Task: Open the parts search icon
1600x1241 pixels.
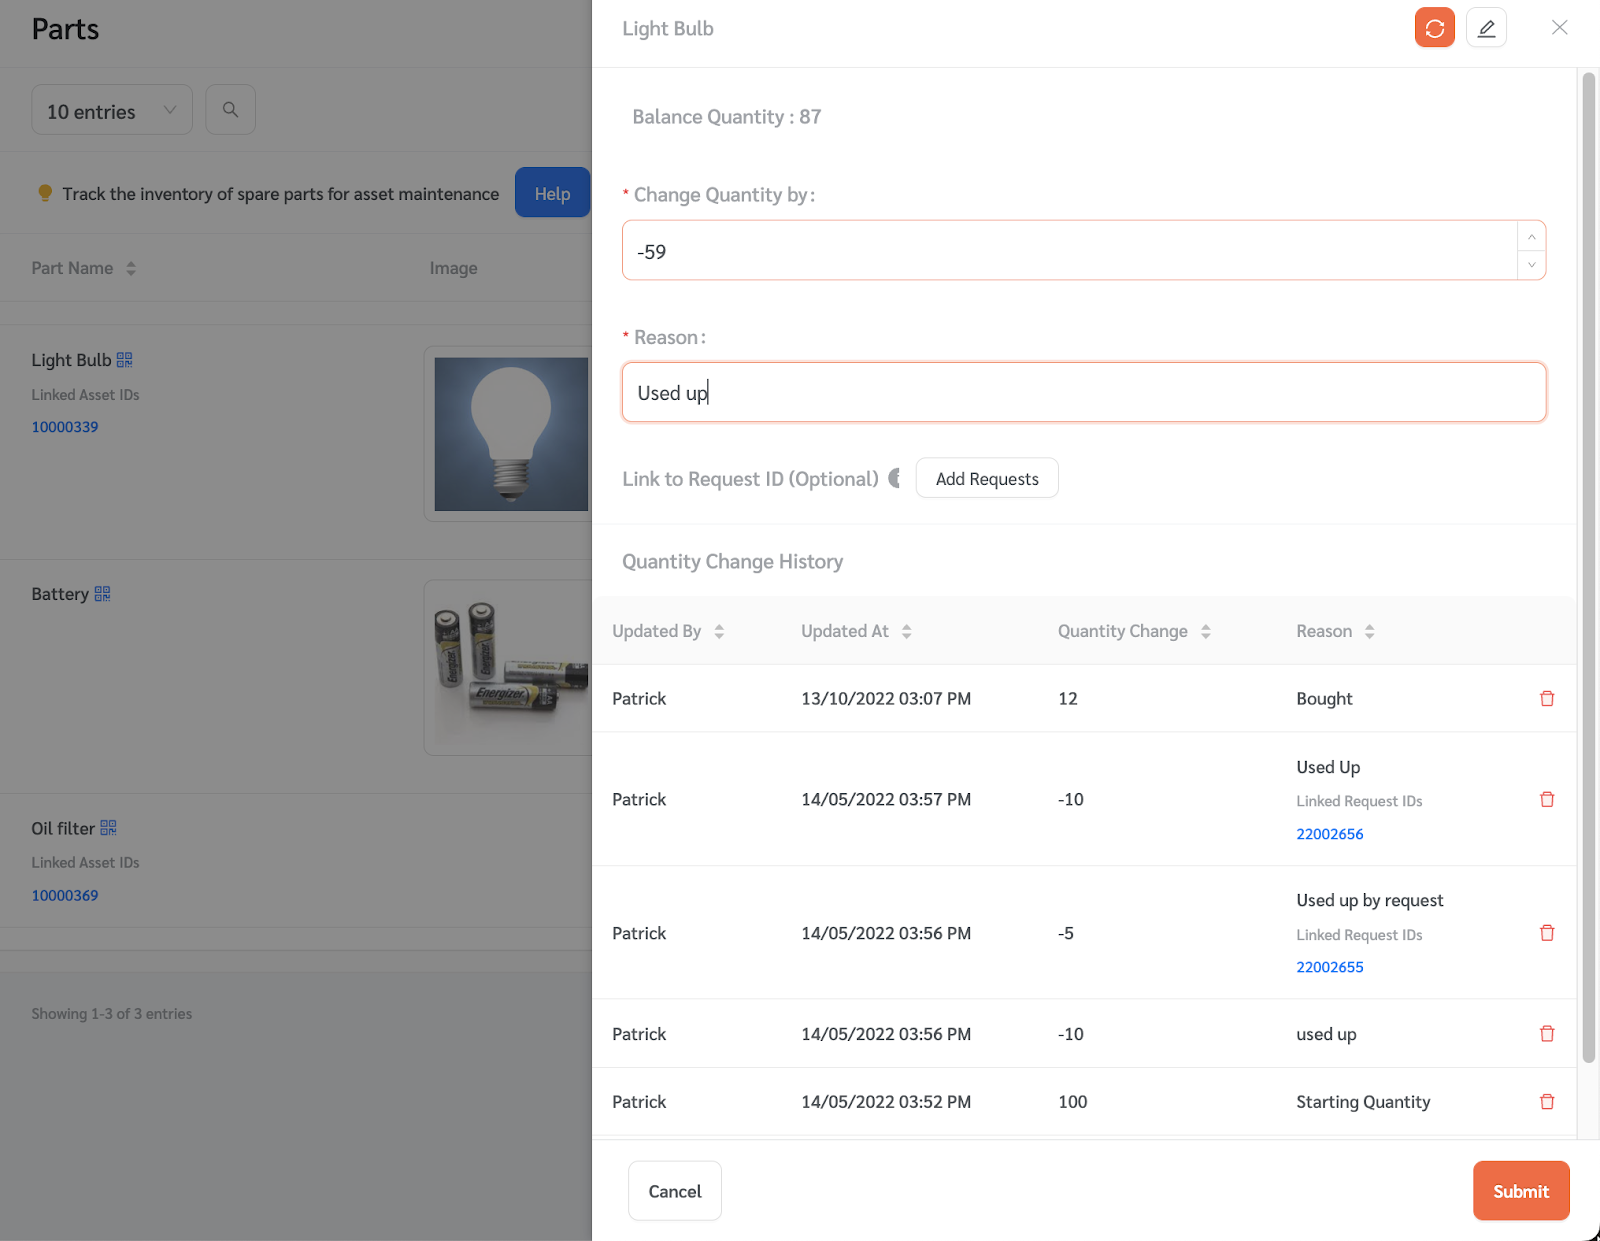Action: 230,109
